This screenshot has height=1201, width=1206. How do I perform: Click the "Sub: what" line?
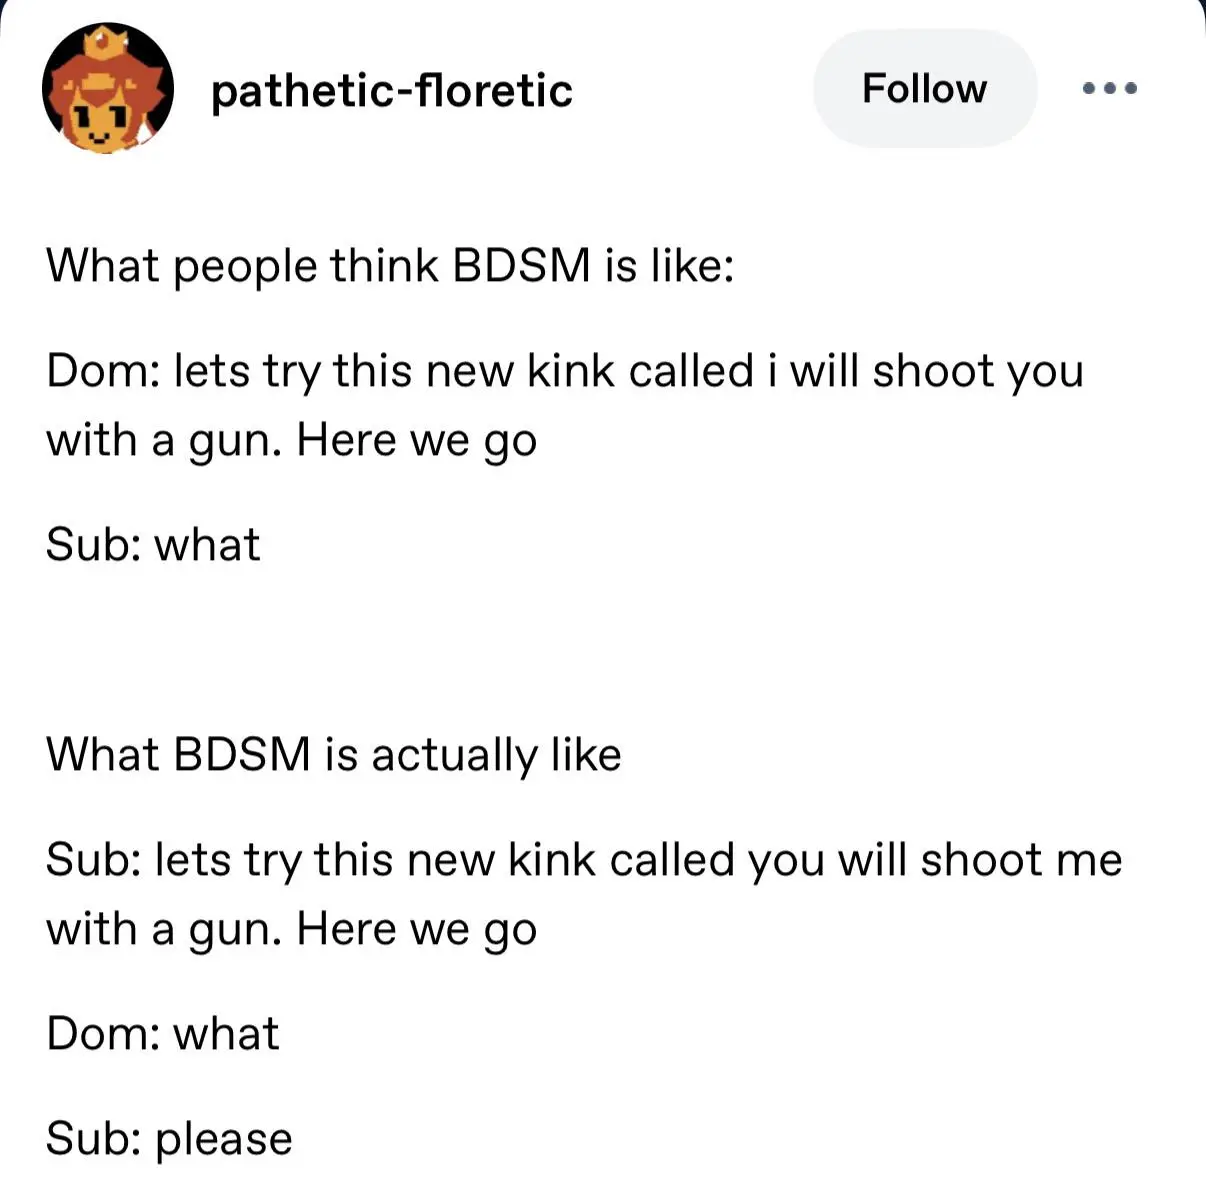coord(153,545)
